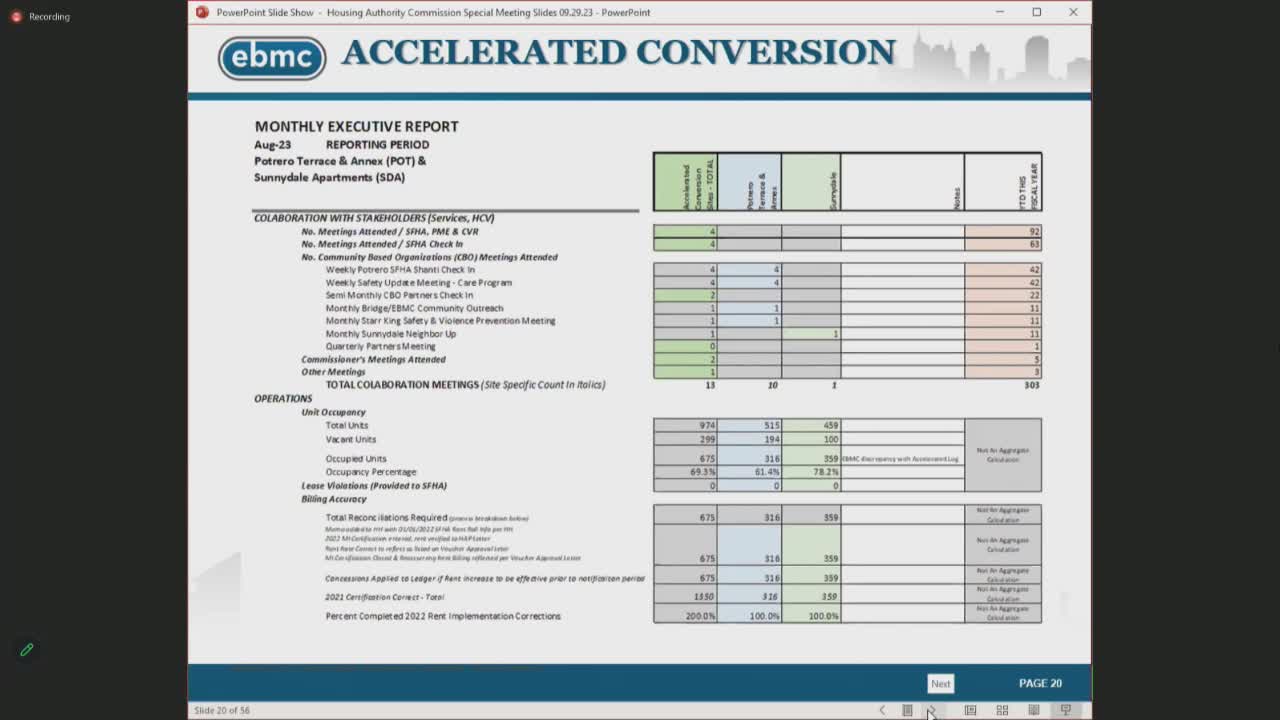This screenshot has height=720, width=1280.
Task: Click the '974' total units cell
Action: point(686,426)
